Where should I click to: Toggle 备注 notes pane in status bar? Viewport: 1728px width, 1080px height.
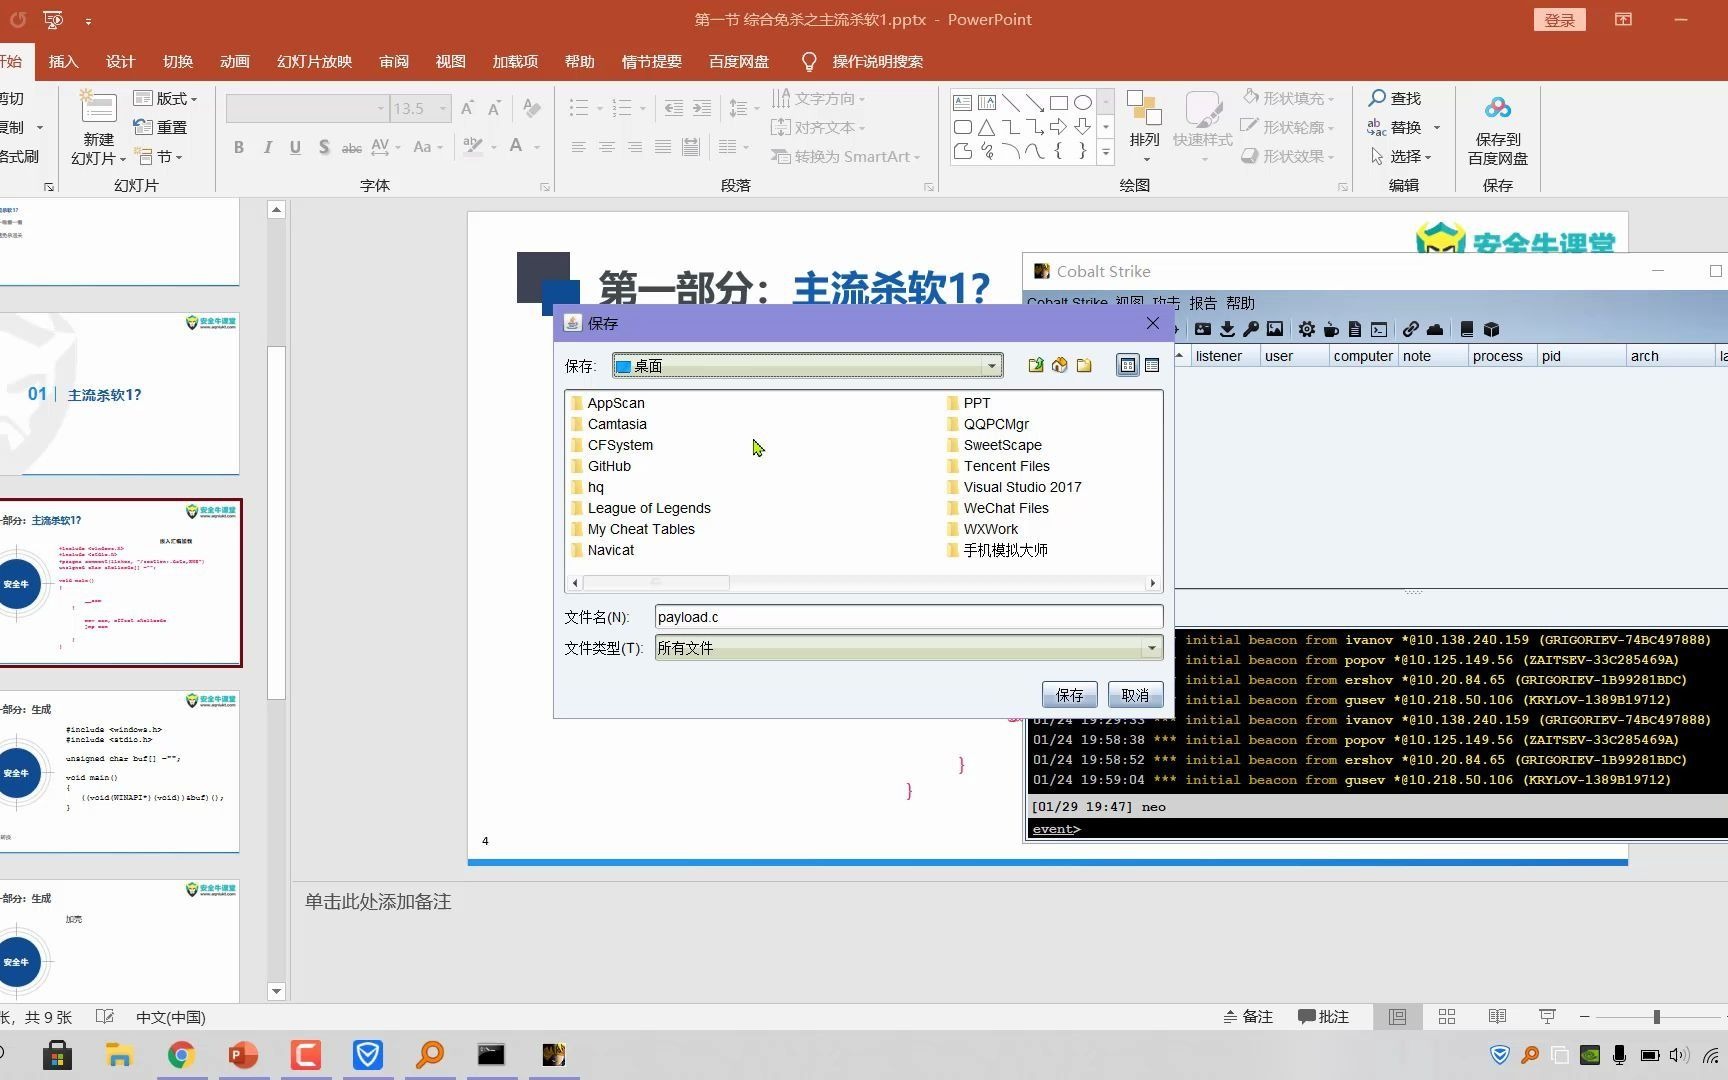tap(1248, 1017)
